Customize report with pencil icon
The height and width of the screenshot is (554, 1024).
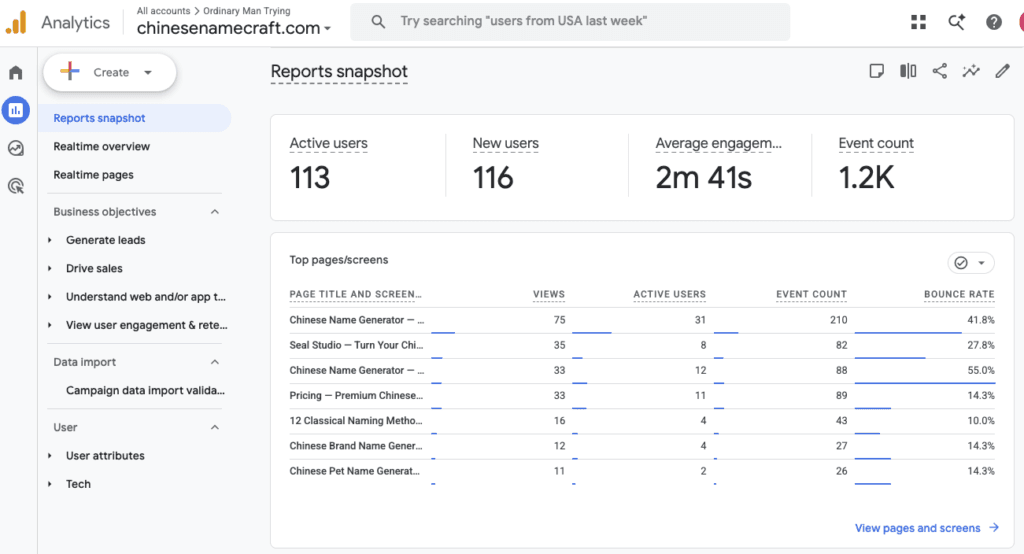click(1002, 71)
